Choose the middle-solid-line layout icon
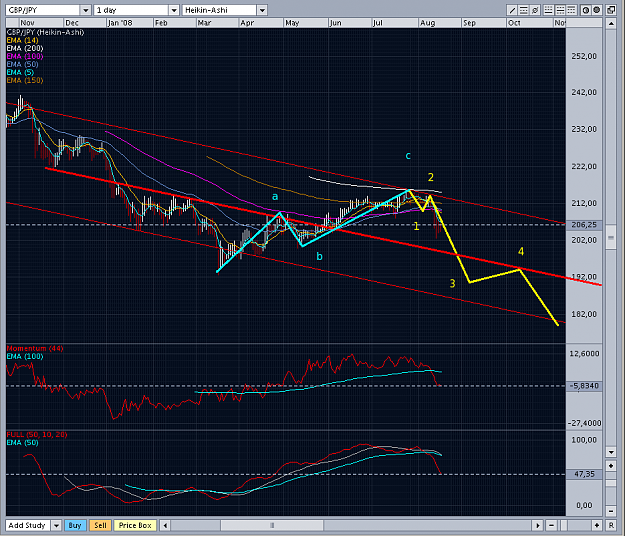The width and height of the screenshot is (625, 536). 560,10
